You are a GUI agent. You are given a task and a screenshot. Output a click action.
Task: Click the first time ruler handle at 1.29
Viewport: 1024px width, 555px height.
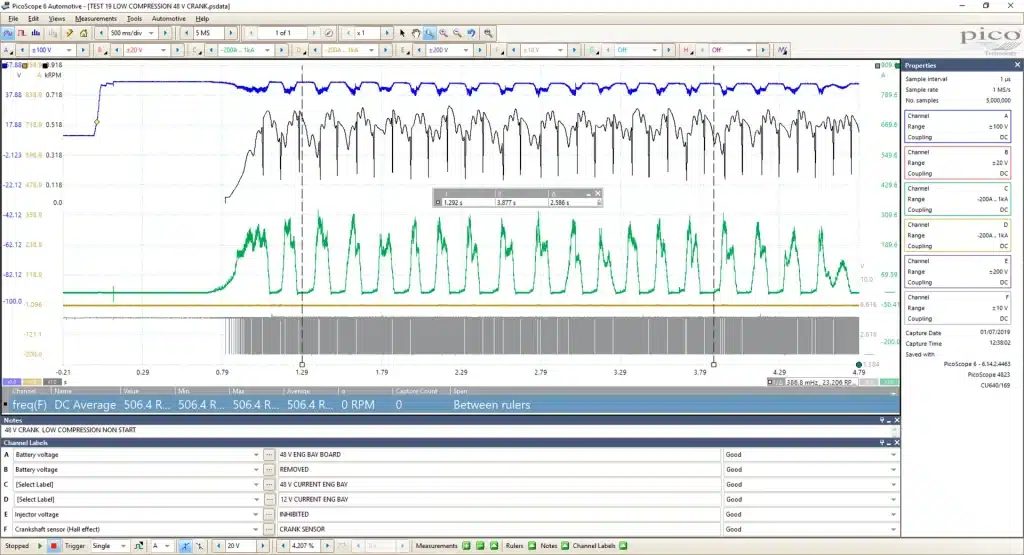[302, 364]
